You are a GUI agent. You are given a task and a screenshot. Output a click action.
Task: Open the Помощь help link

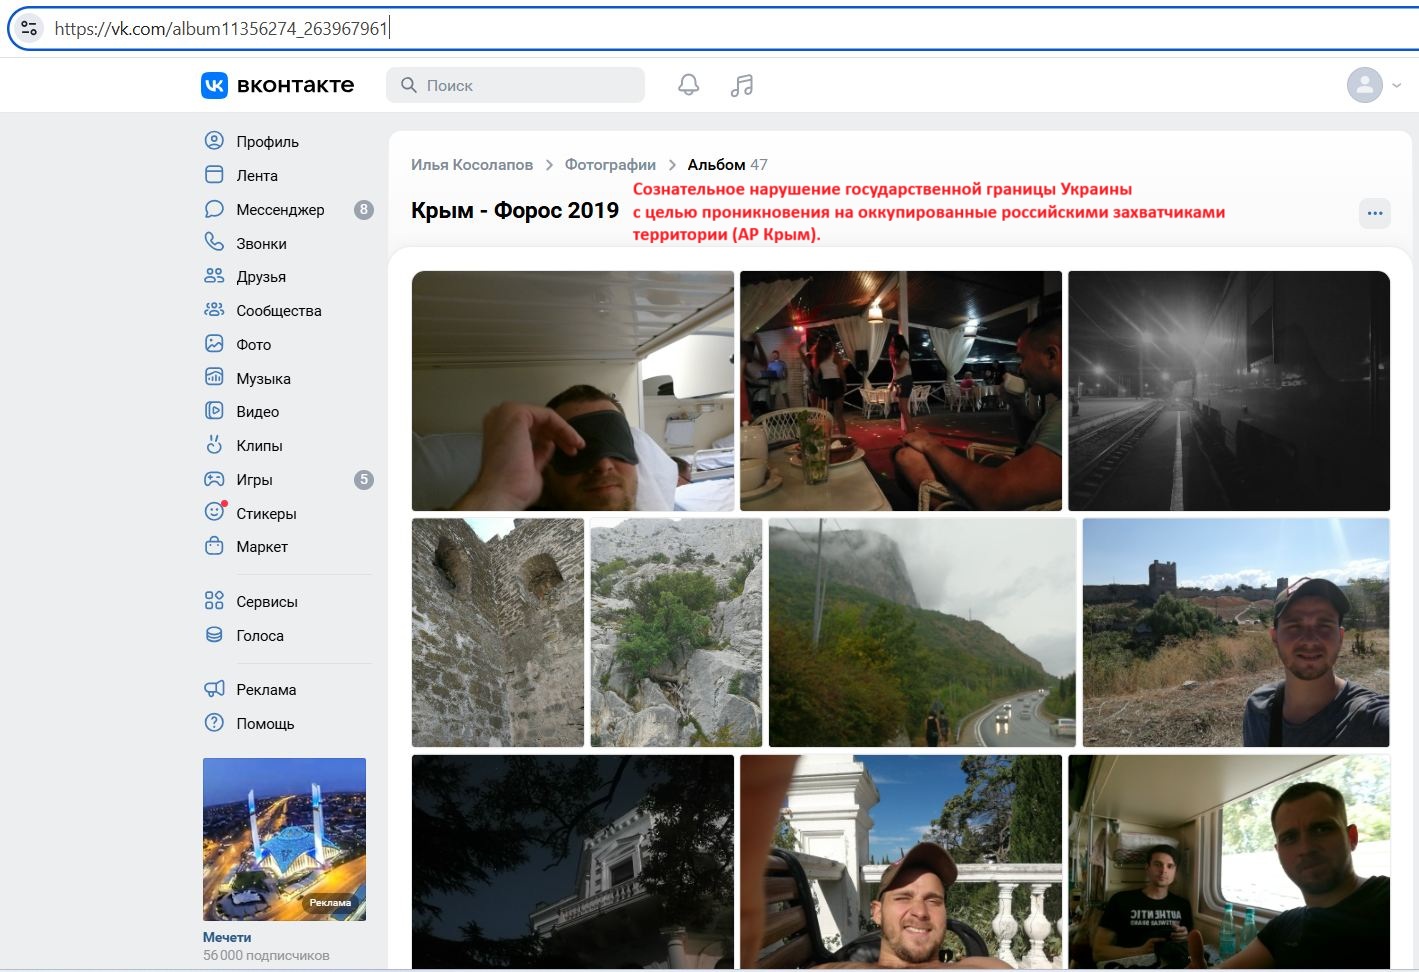[x=214, y=723]
